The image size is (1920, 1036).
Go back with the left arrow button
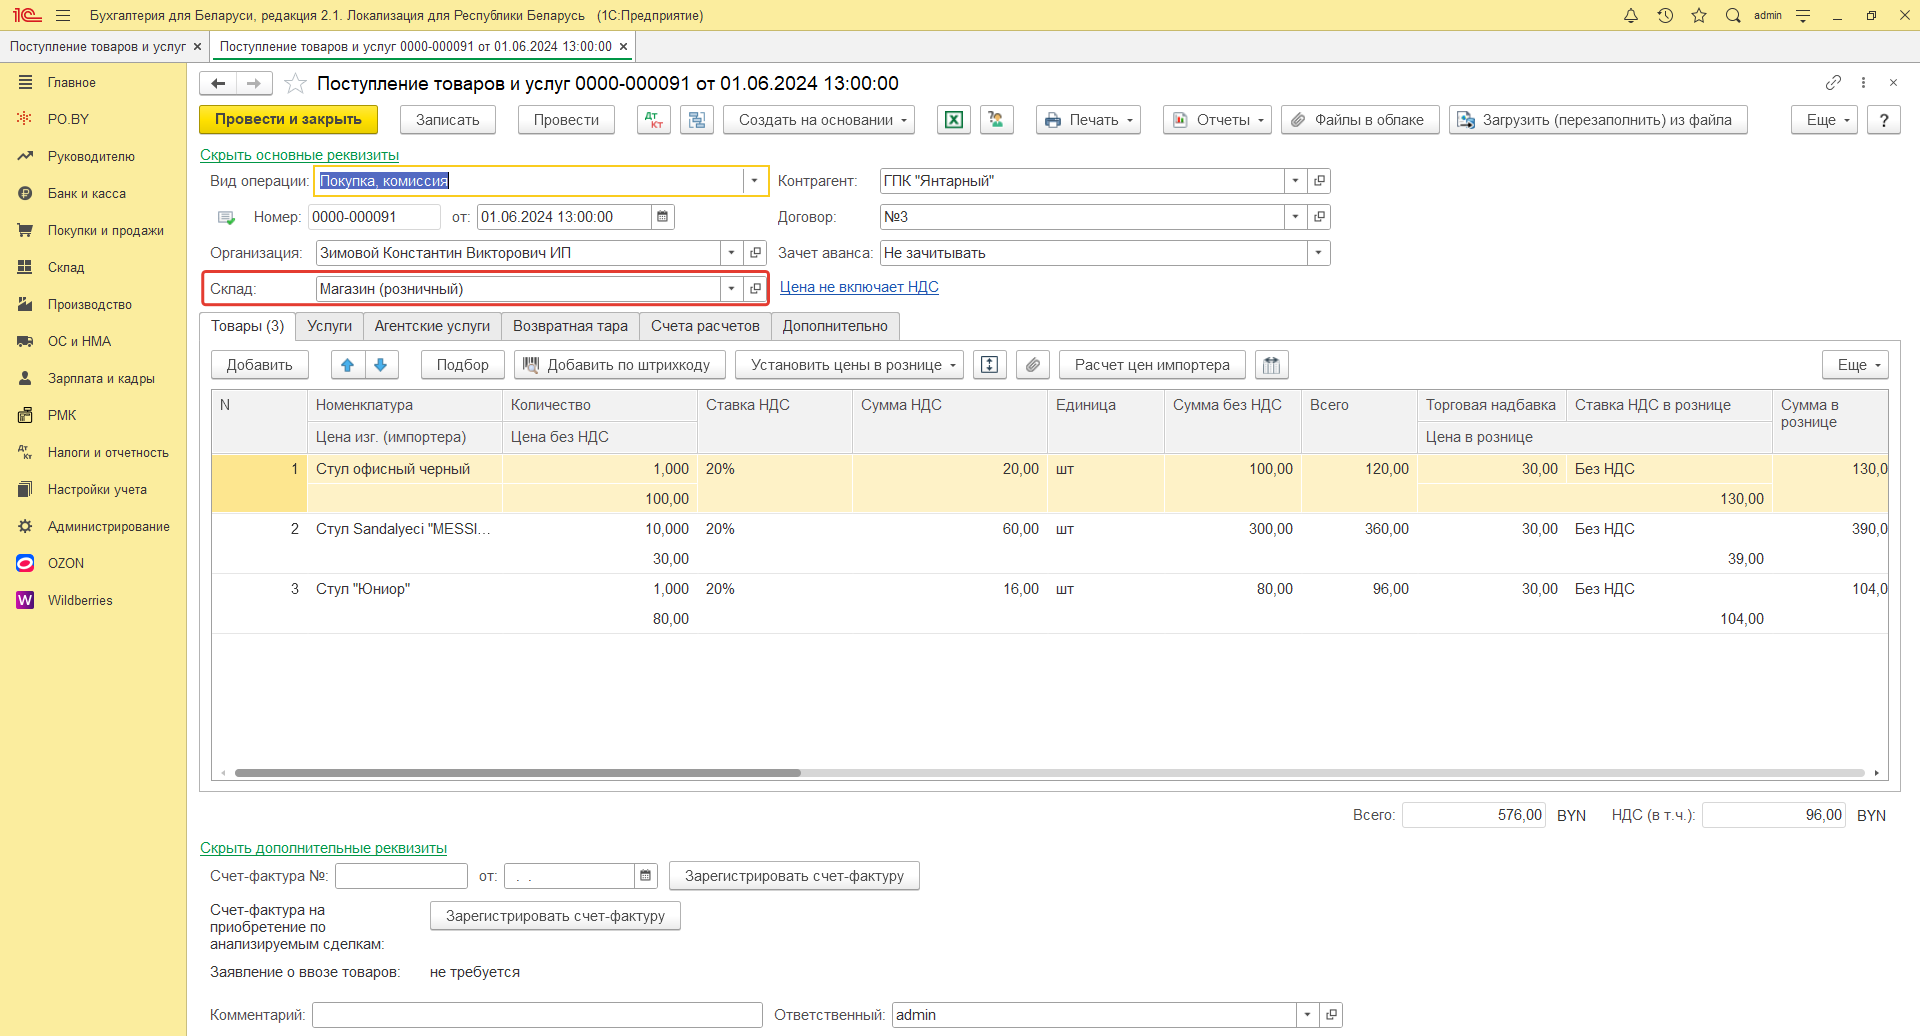click(218, 83)
